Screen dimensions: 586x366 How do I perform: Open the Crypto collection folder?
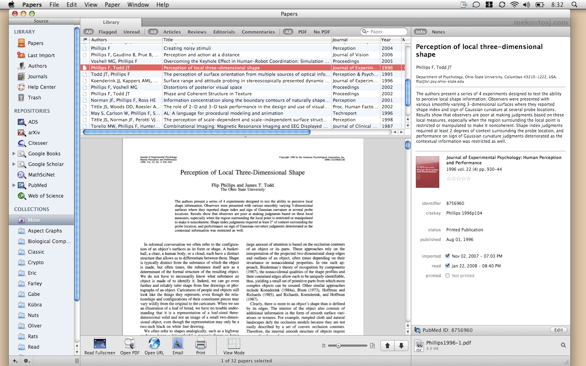coord(31,262)
